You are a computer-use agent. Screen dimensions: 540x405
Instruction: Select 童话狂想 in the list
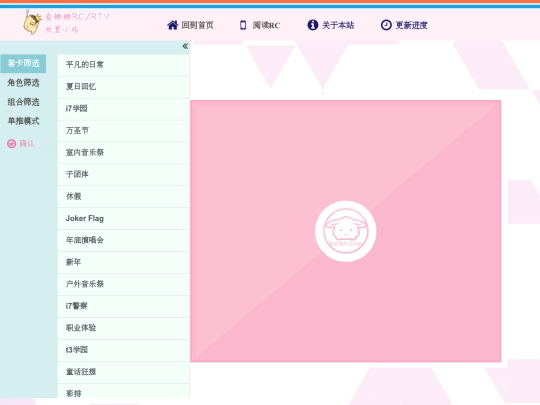(123, 372)
